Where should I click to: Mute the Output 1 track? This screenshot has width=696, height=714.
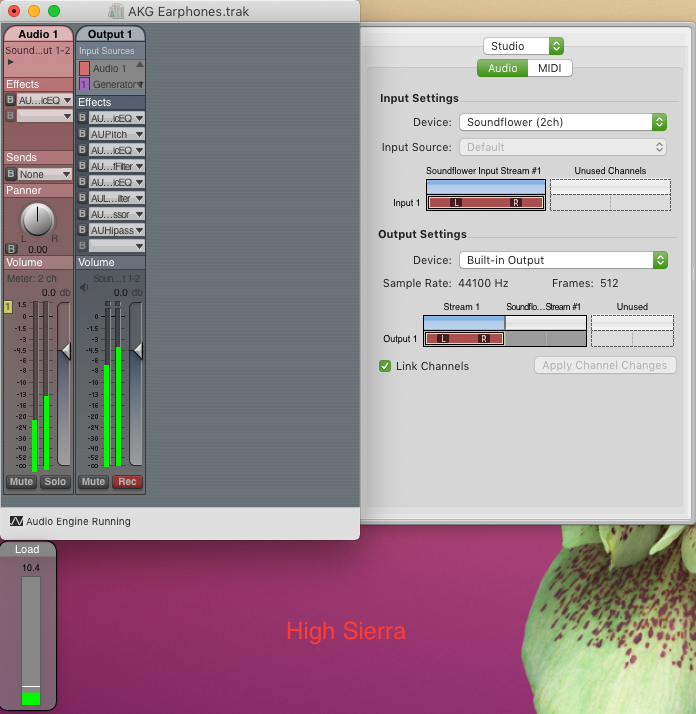point(93,482)
